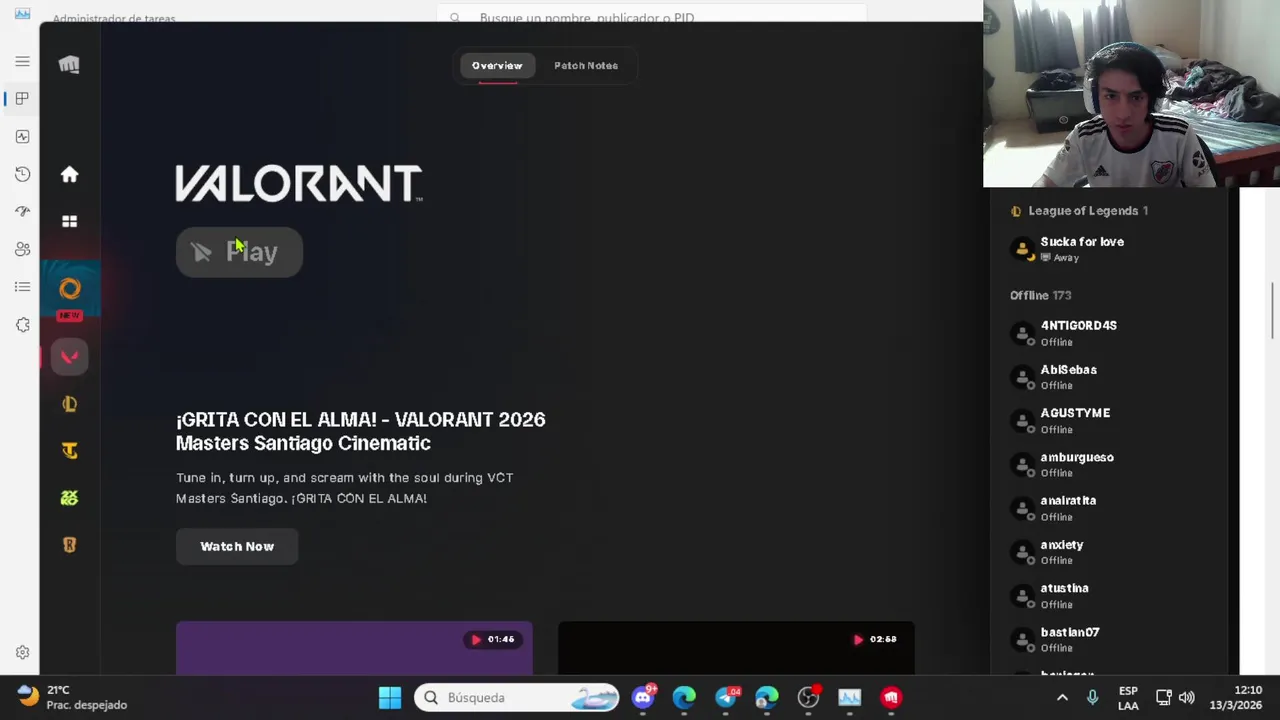The width and height of the screenshot is (1280, 720).
Task: Click the Task Manager search field
Action: tap(652, 17)
